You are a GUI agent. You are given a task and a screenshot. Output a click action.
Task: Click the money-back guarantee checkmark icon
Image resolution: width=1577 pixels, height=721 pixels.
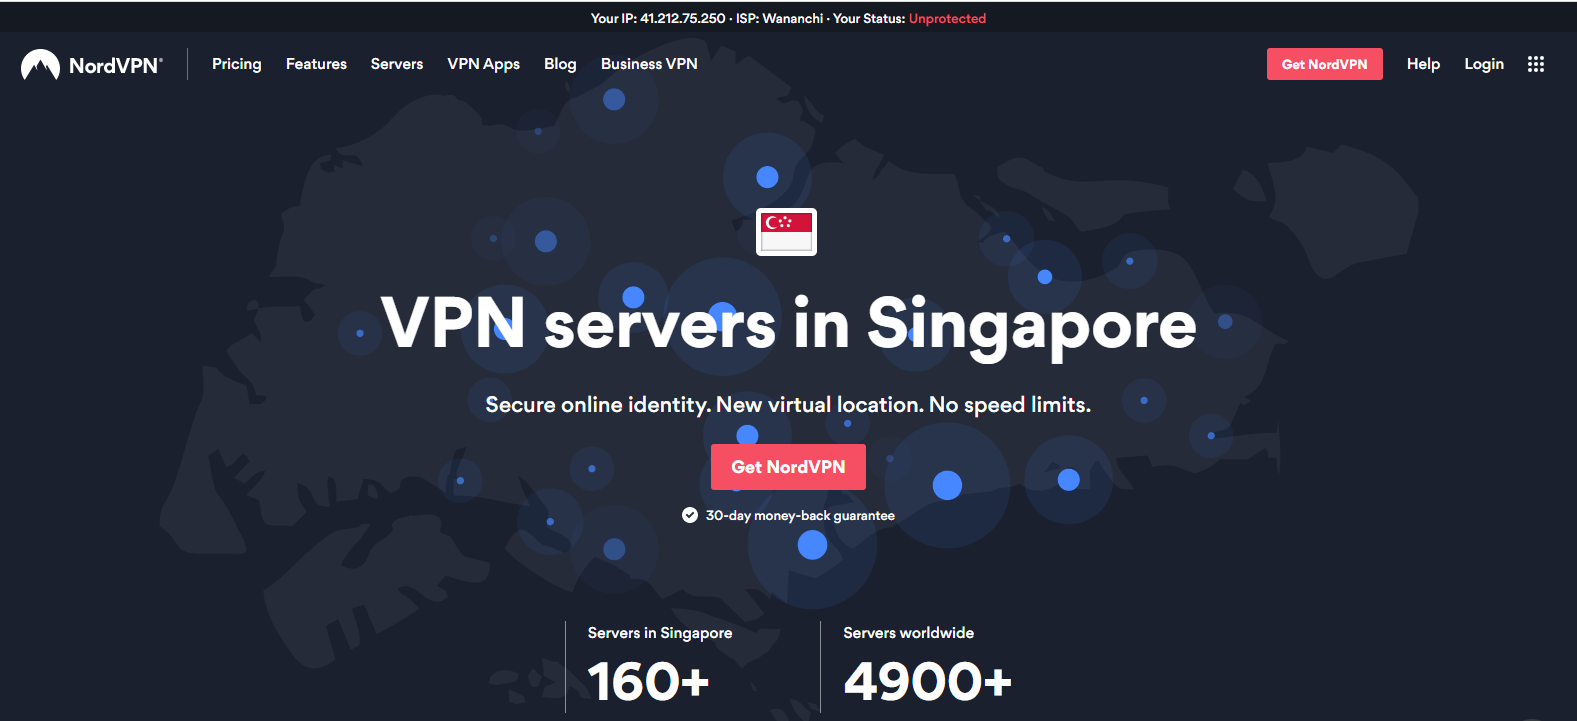point(690,515)
